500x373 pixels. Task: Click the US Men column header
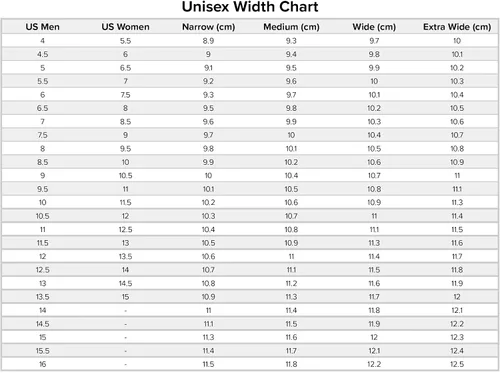[x=42, y=27]
